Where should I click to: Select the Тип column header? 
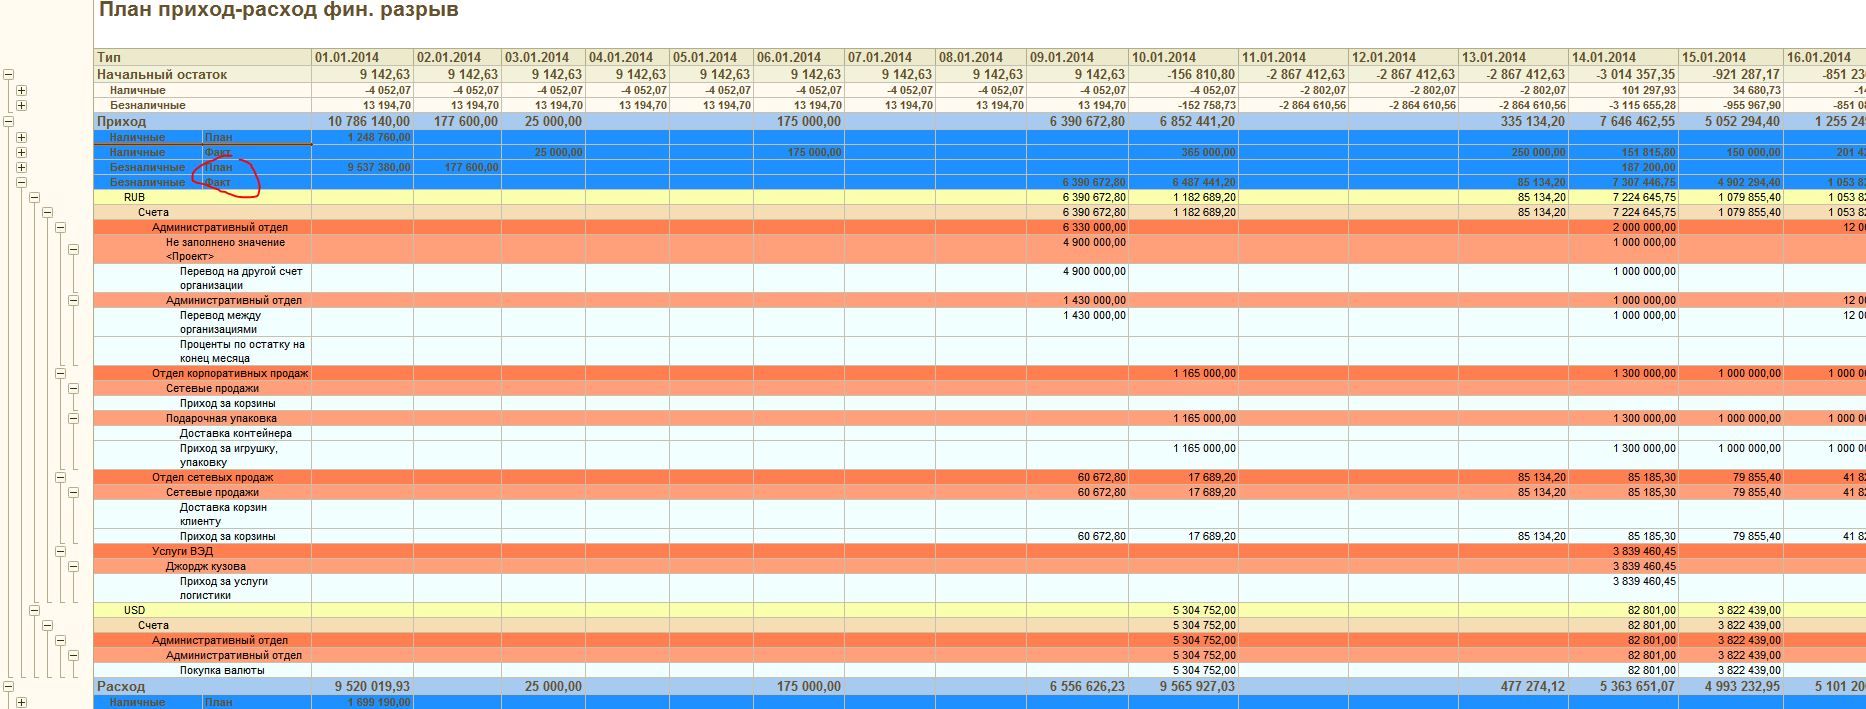[x=202, y=57]
